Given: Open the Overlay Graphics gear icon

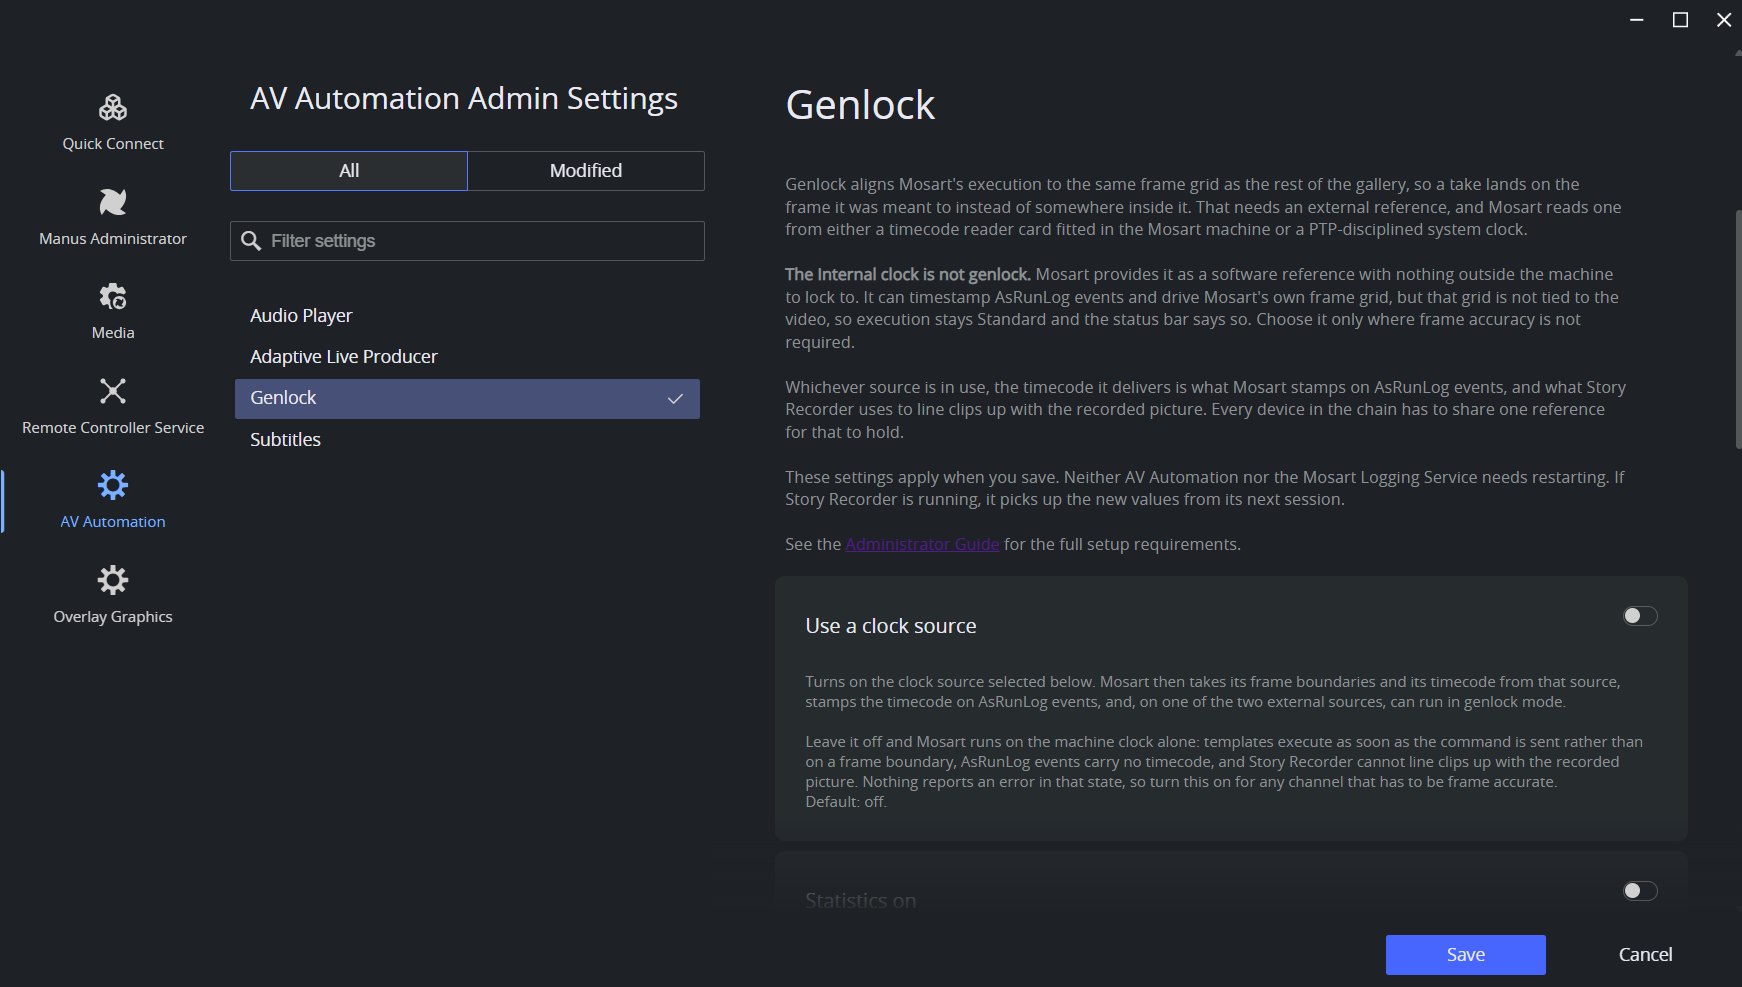Looking at the screenshot, I should tap(113, 580).
